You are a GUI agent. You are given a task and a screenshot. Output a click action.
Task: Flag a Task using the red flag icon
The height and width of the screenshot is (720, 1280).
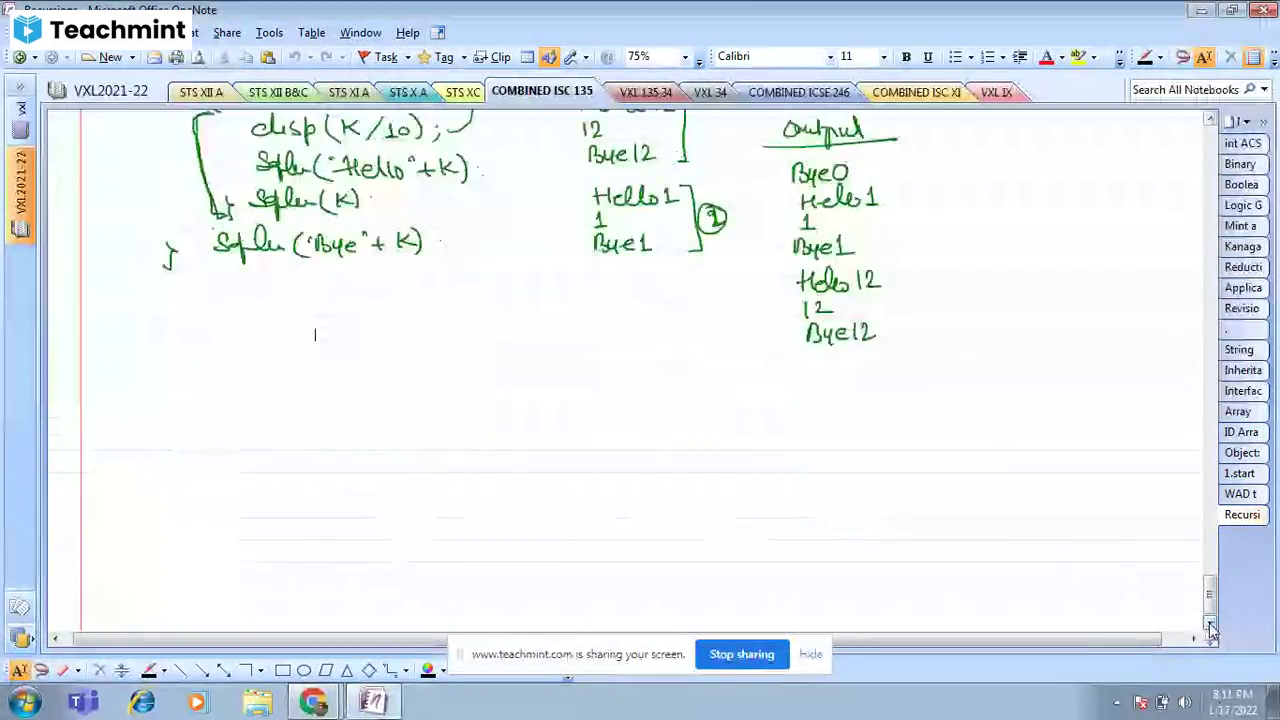coord(363,57)
